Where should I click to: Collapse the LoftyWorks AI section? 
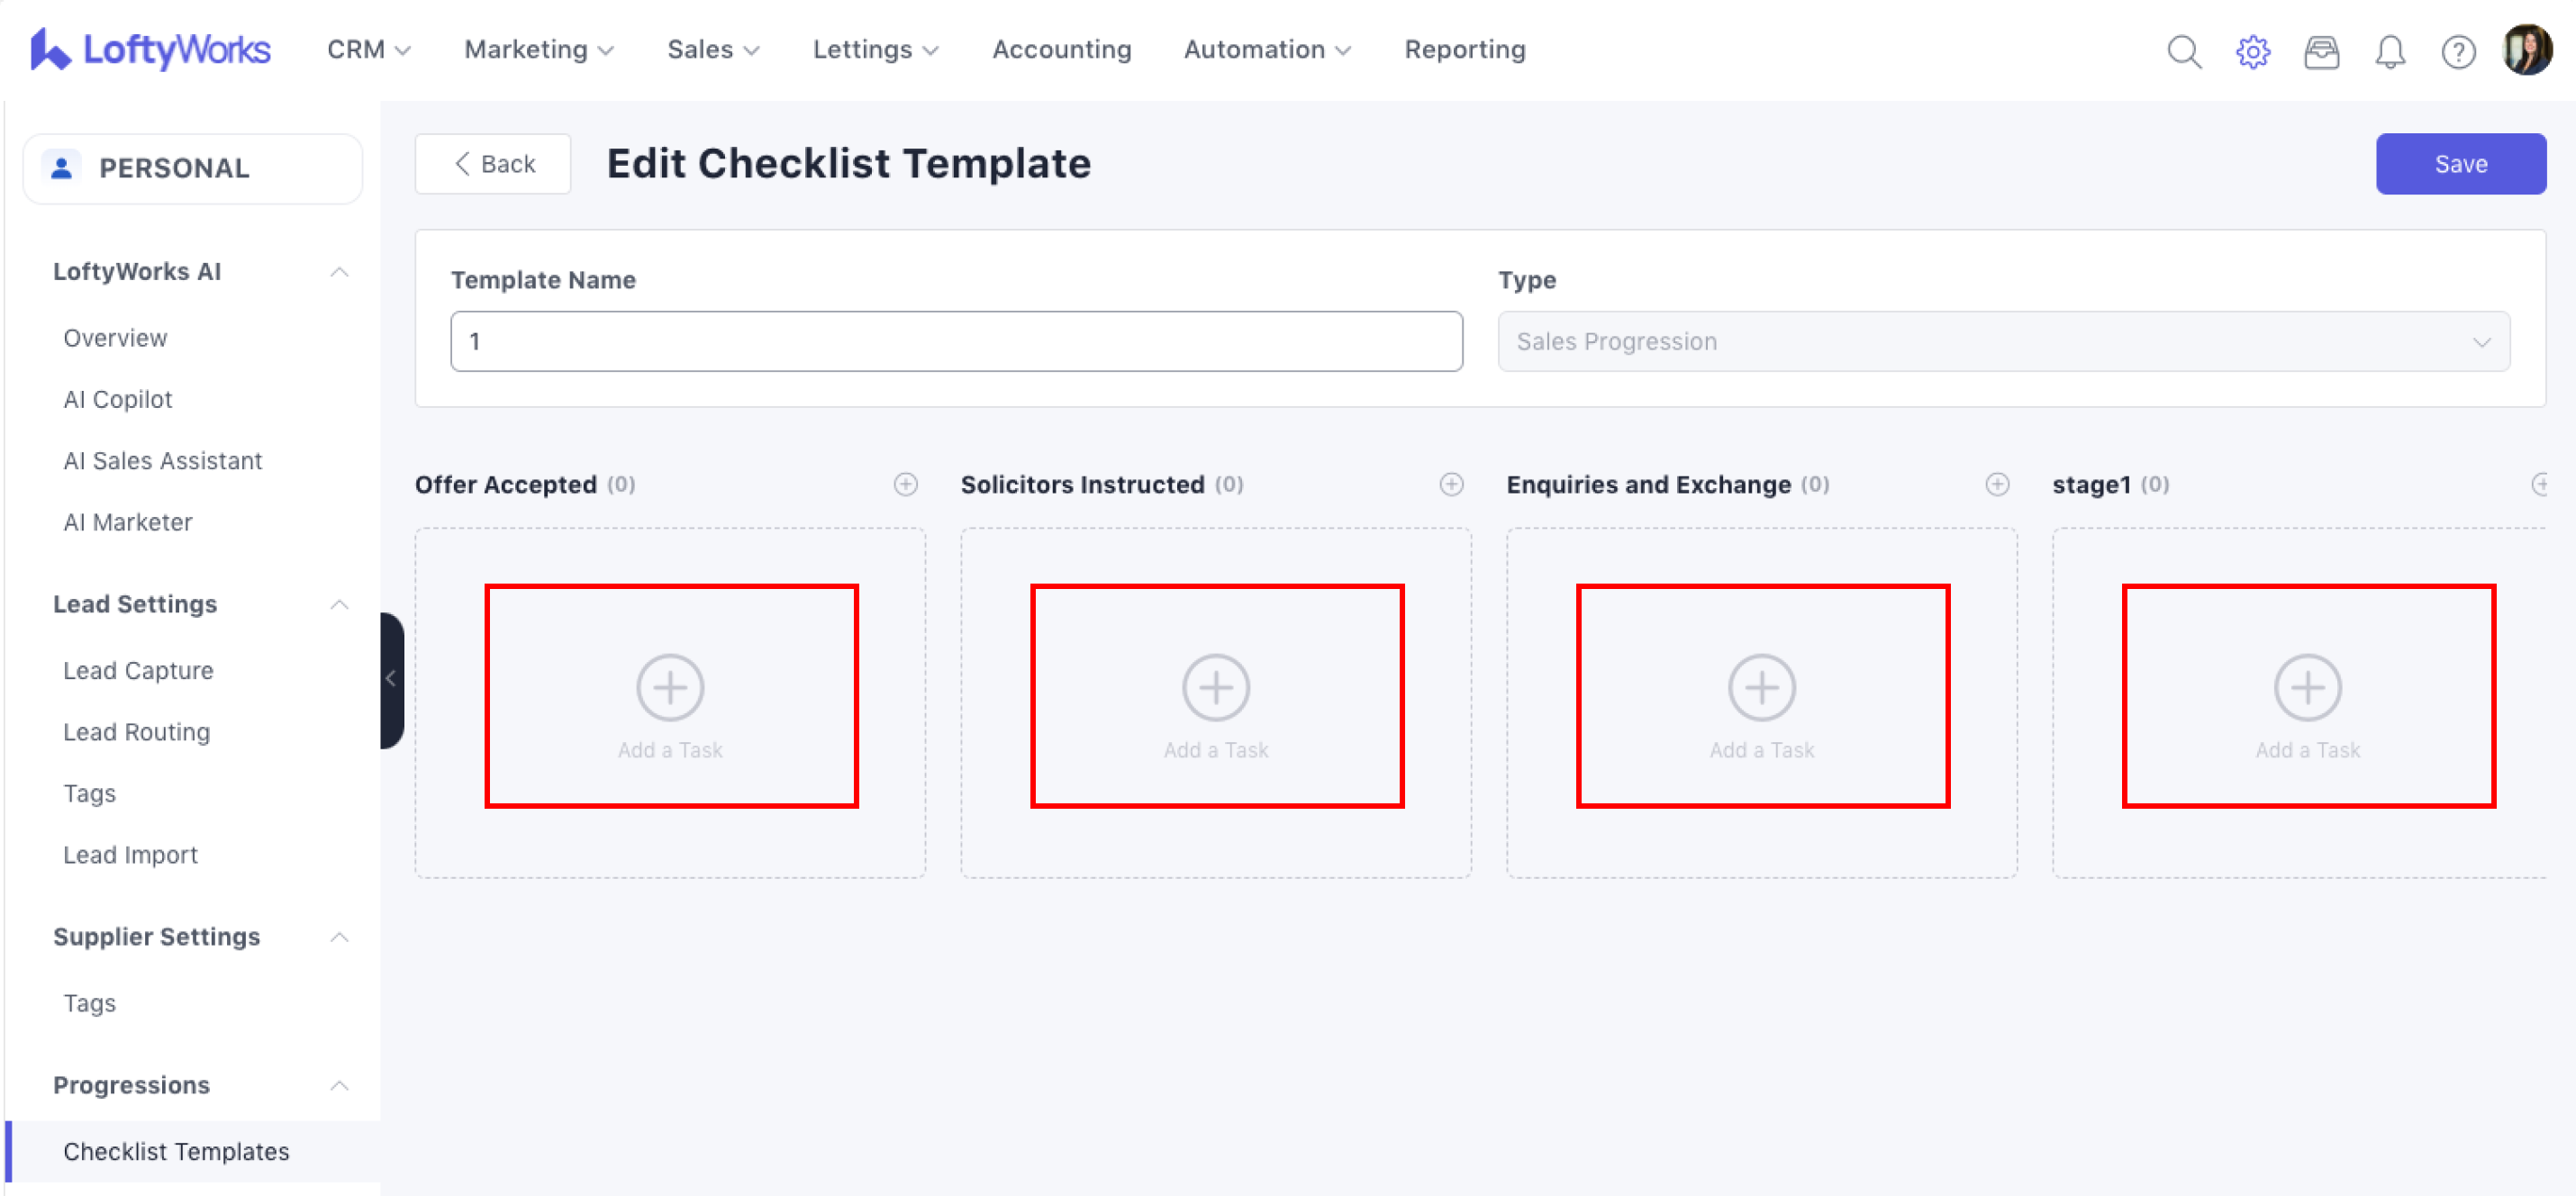pyautogui.click(x=339, y=272)
